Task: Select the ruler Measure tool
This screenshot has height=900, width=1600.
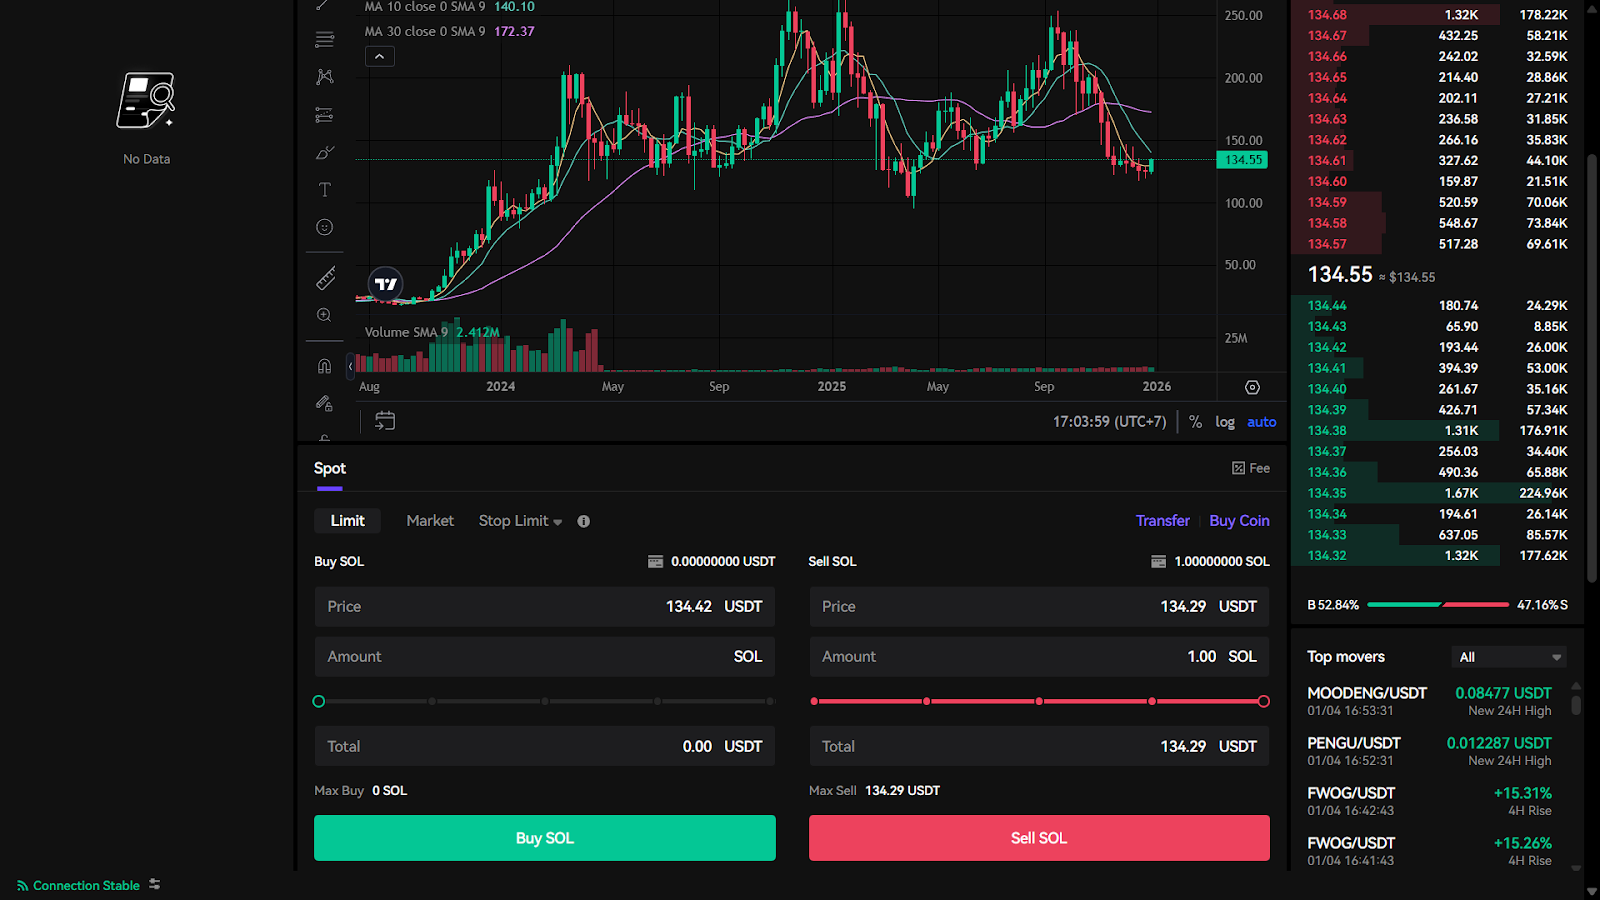Action: click(x=325, y=279)
